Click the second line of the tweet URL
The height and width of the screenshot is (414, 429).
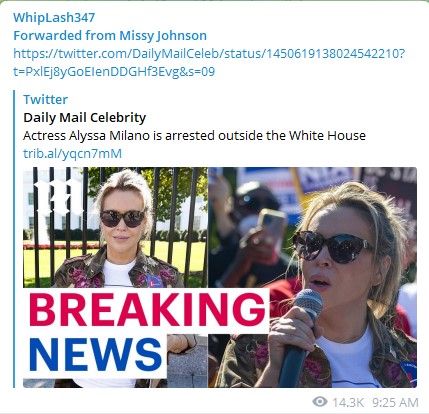(x=114, y=71)
